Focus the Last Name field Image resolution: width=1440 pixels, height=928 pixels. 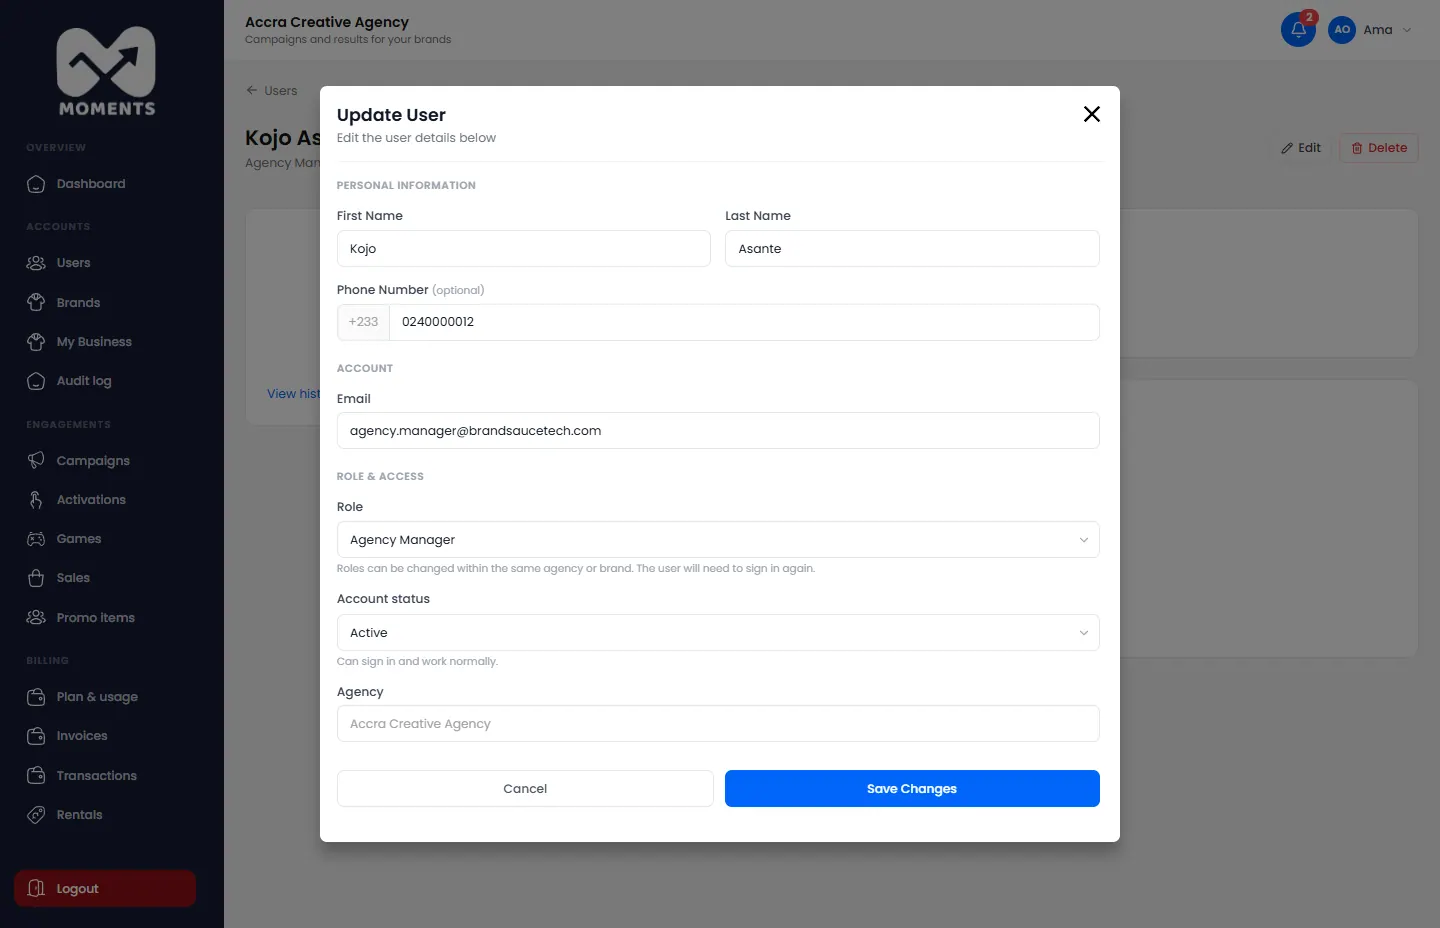[912, 249]
